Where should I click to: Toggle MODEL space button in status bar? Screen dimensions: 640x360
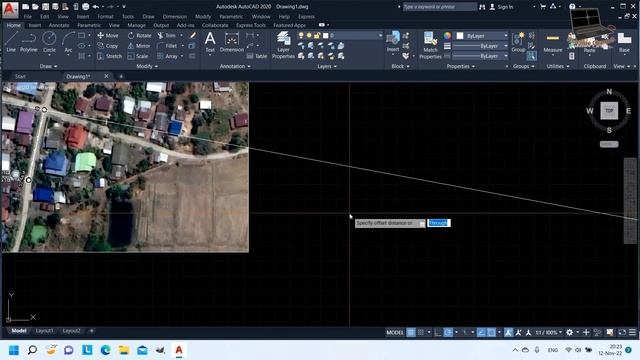[x=395, y=333]
